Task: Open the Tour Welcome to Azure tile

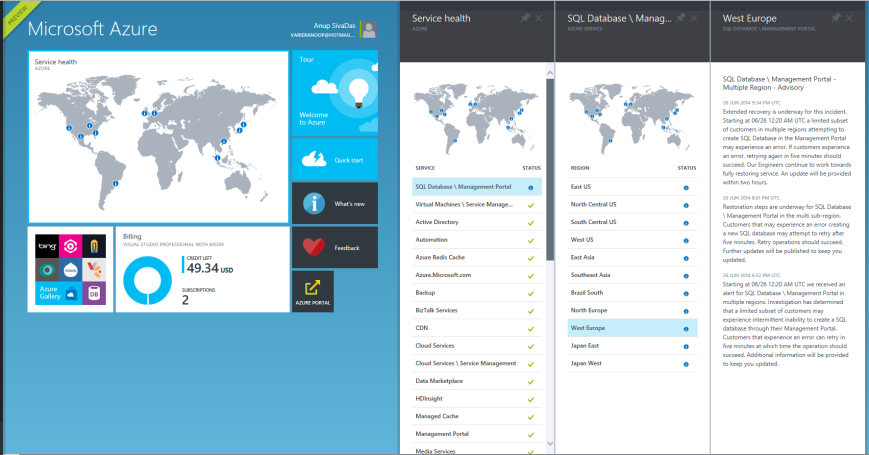Action: tap(335, 93)
